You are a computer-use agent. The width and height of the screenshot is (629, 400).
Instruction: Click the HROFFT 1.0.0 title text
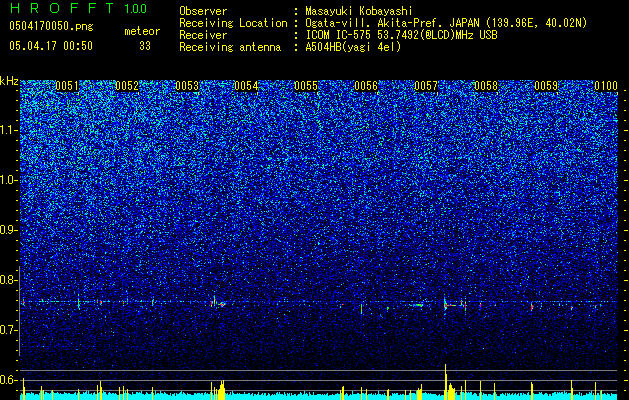78,8
